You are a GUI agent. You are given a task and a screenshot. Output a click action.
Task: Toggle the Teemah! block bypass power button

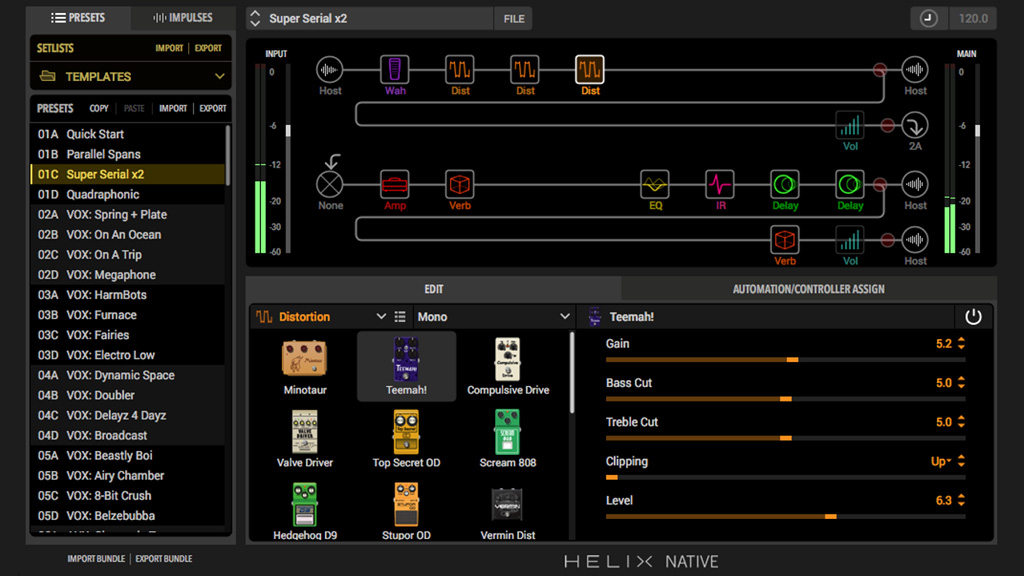(973, 317)
